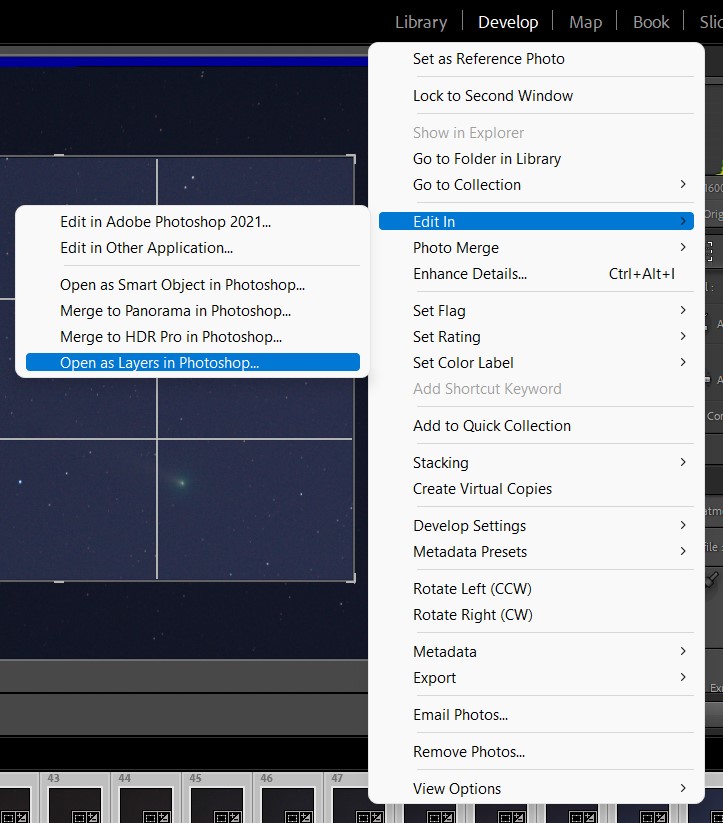
Task: Select Edit in Other Application
Action: 193,248
